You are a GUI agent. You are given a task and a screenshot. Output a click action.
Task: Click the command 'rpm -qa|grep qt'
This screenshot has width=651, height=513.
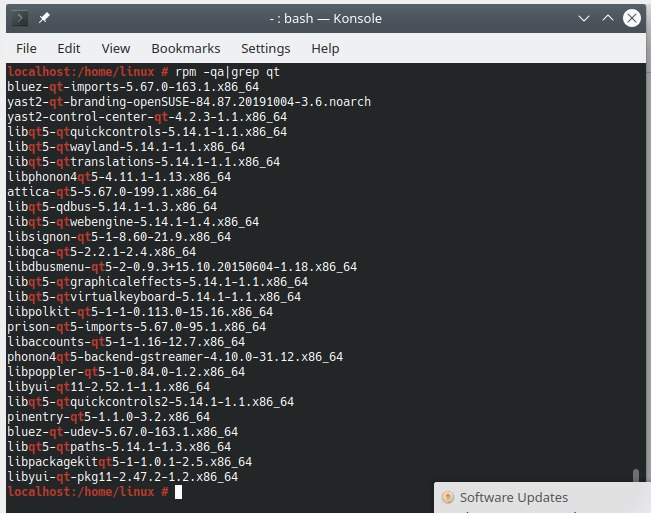pyautogui.click(x=228, y=72)
